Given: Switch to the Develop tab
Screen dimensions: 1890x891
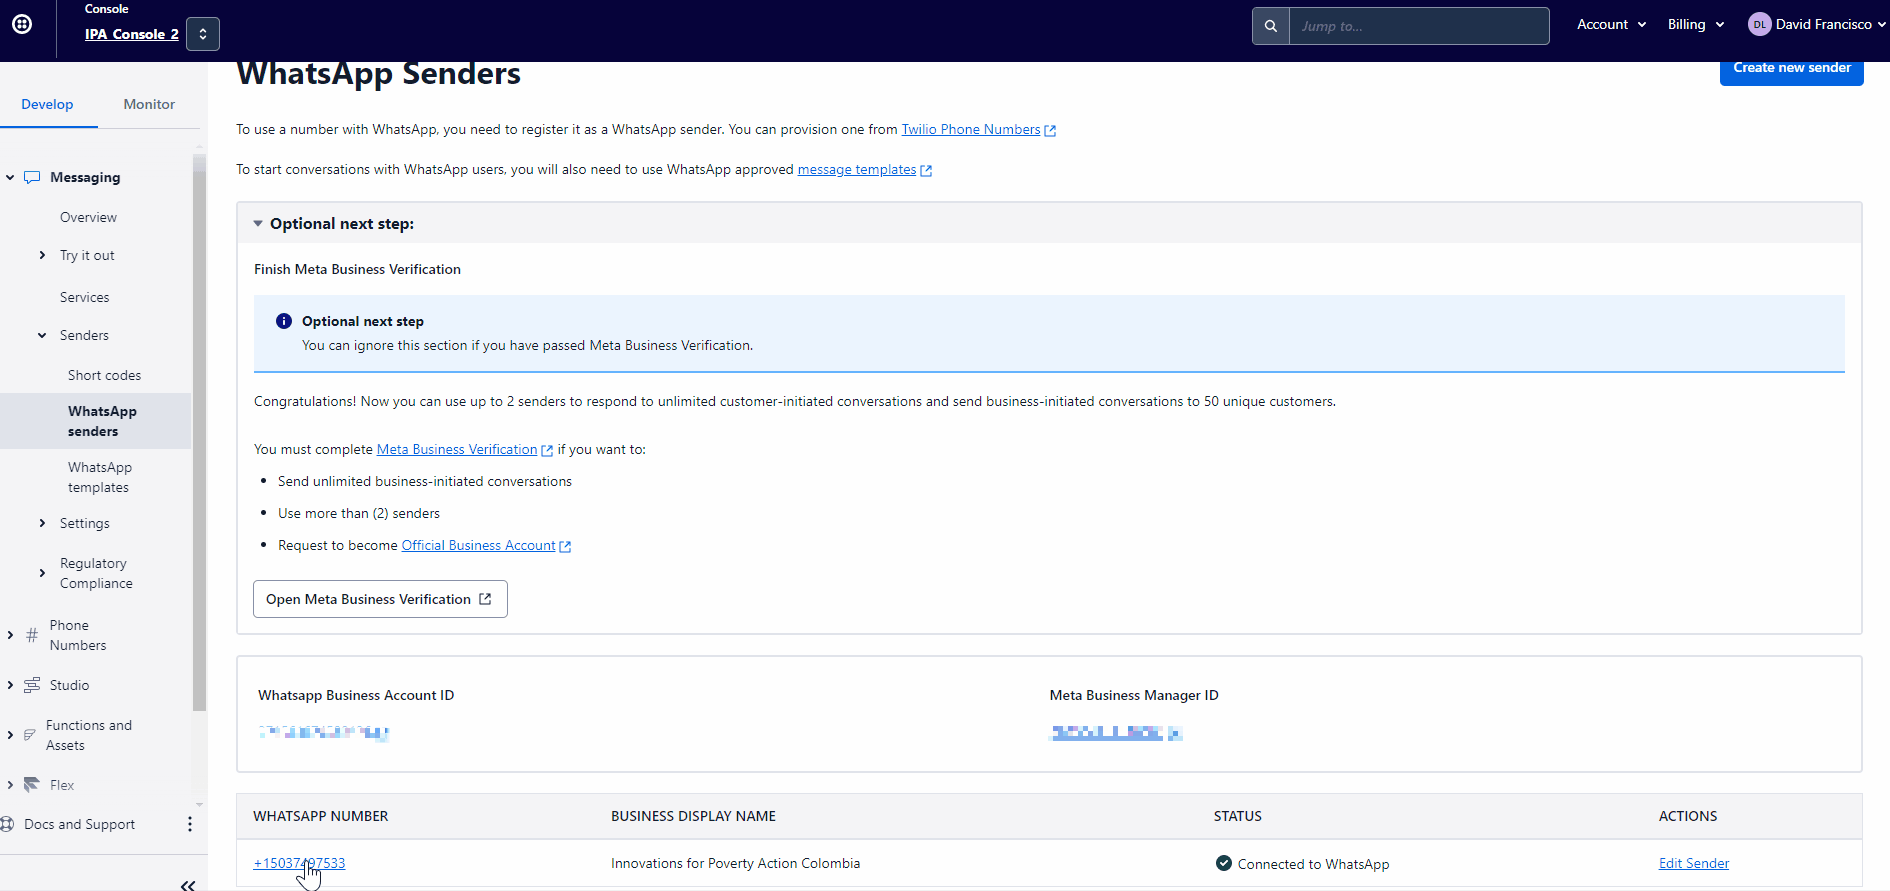Looking at the screenshot, I should [47, 104].
